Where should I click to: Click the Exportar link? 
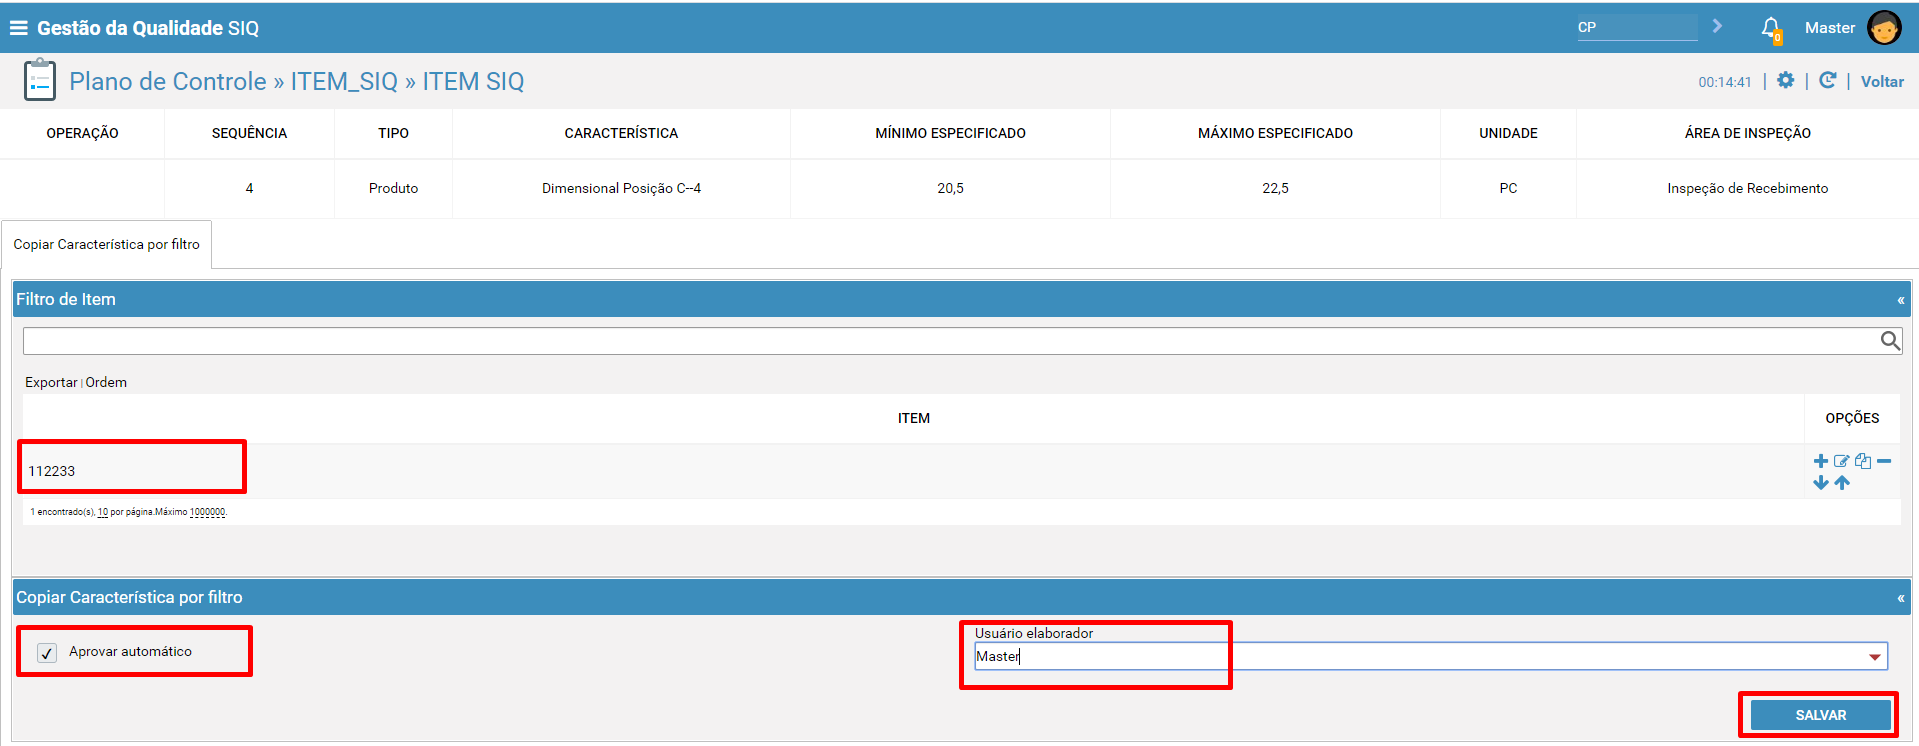pyautogui.click(x=51, y=382)
